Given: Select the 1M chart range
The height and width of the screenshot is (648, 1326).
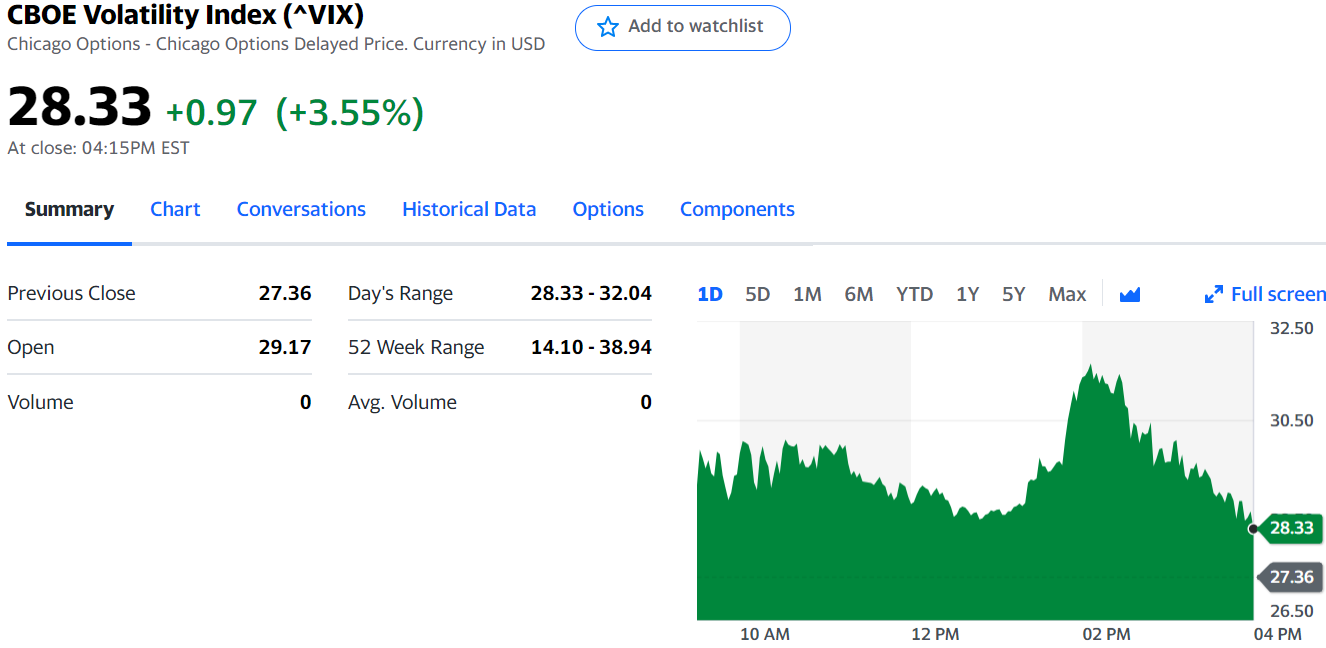Looking at the screenshot, I should (807, 294).
